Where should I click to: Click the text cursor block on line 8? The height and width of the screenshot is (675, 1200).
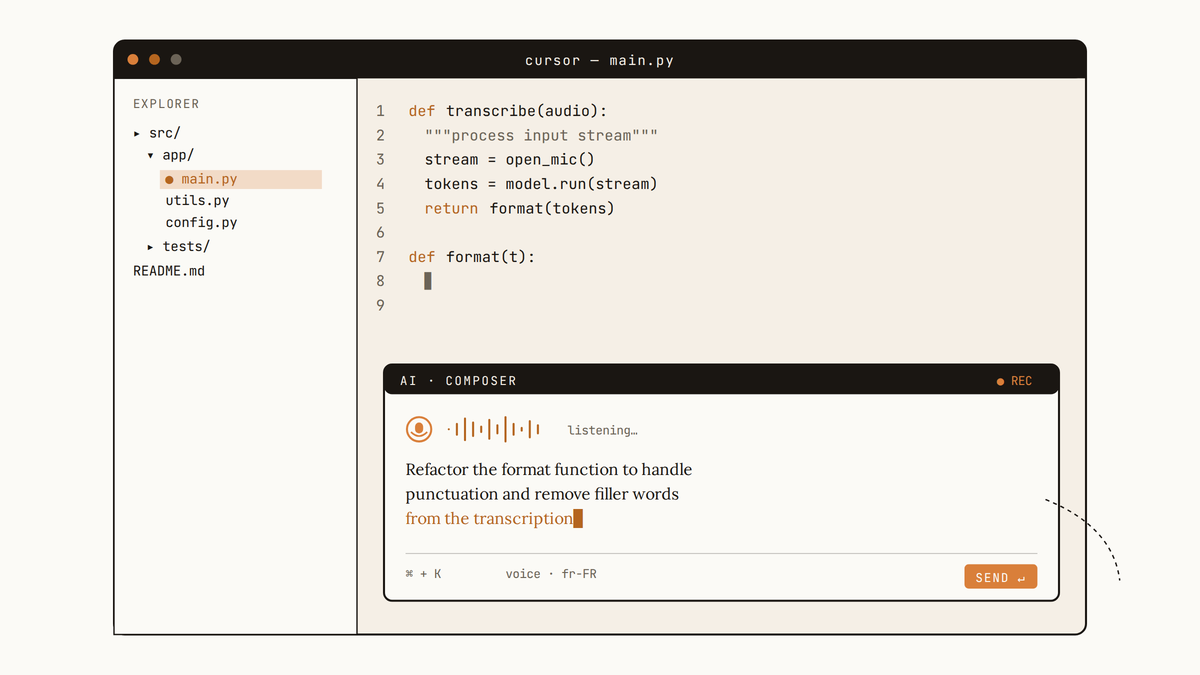pyautogui.click(x=428, y=281)
